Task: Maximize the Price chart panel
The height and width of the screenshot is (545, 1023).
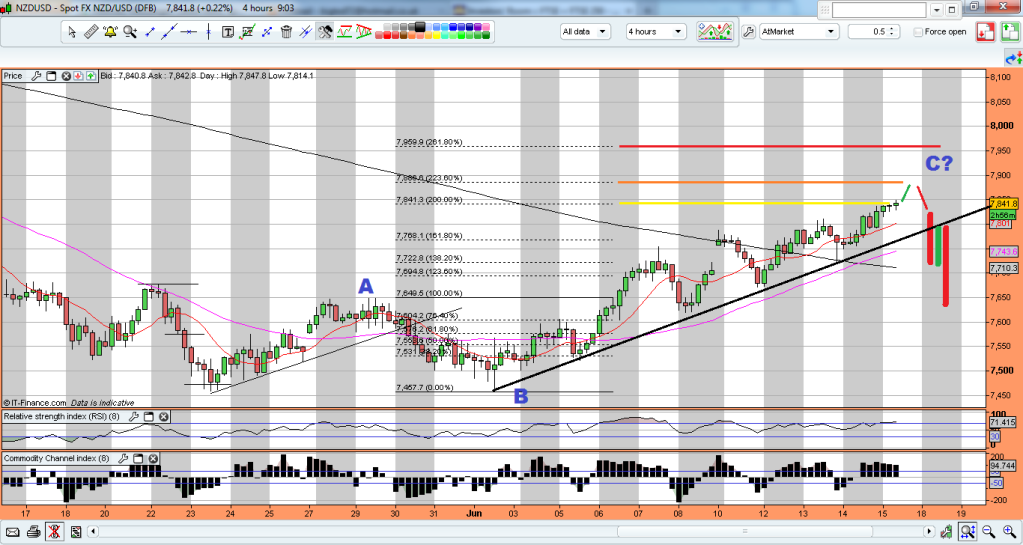Action: (51, 76)
